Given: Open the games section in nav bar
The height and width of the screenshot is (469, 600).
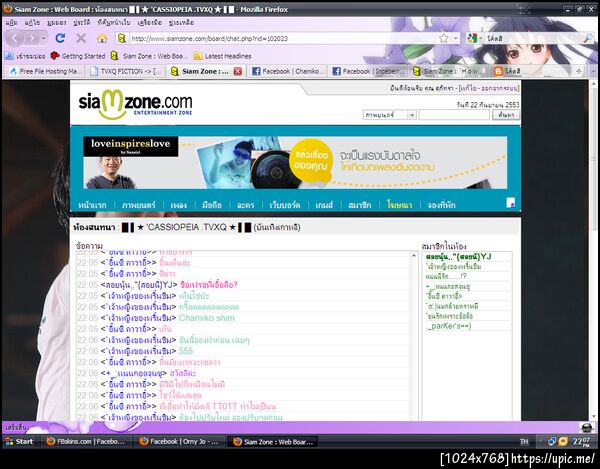Looking at the screenshot, I should point(324,205).
